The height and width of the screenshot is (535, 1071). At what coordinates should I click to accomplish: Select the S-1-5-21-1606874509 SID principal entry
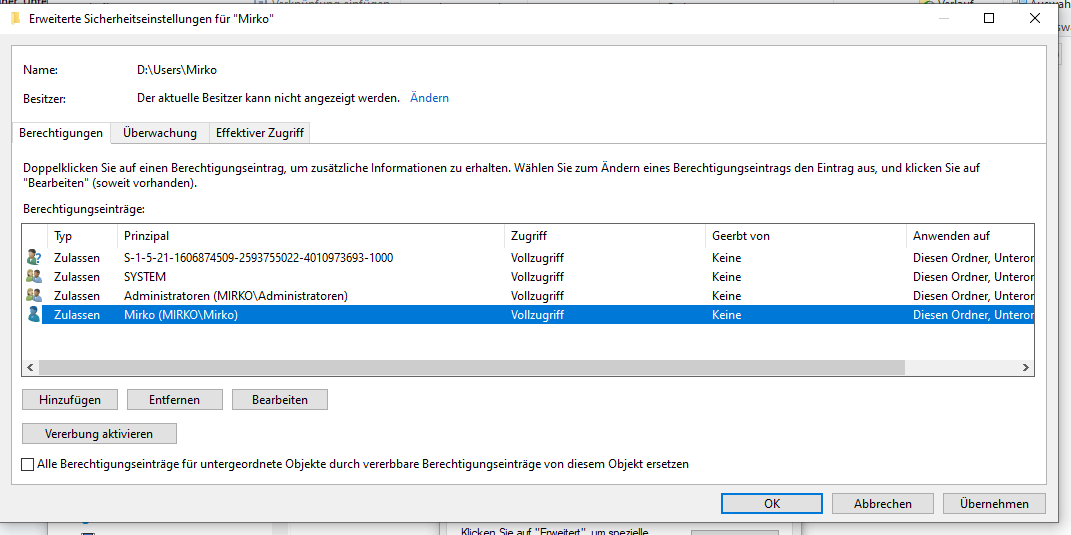[x=258, y=258]
